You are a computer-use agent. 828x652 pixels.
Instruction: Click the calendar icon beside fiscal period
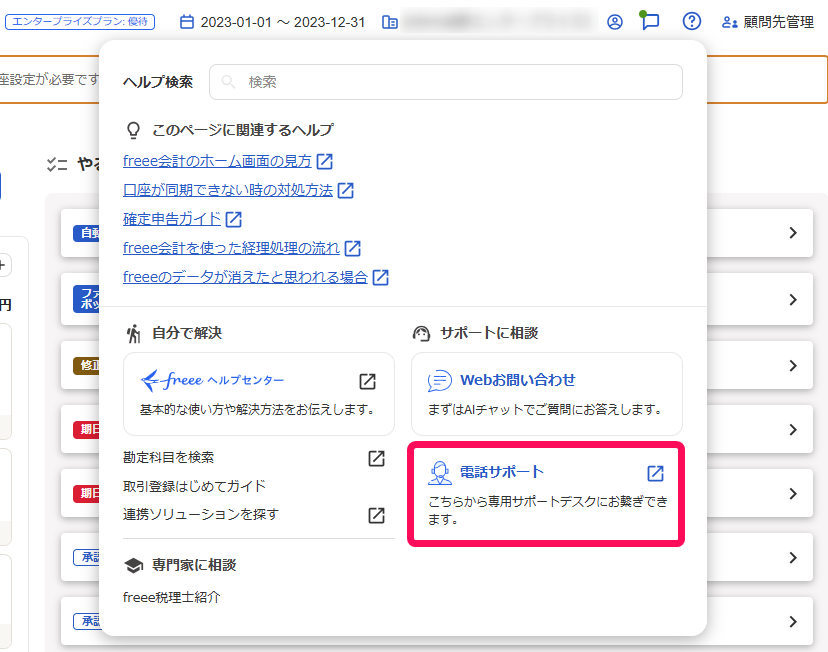pyautogui.click(x=187, y=22)
